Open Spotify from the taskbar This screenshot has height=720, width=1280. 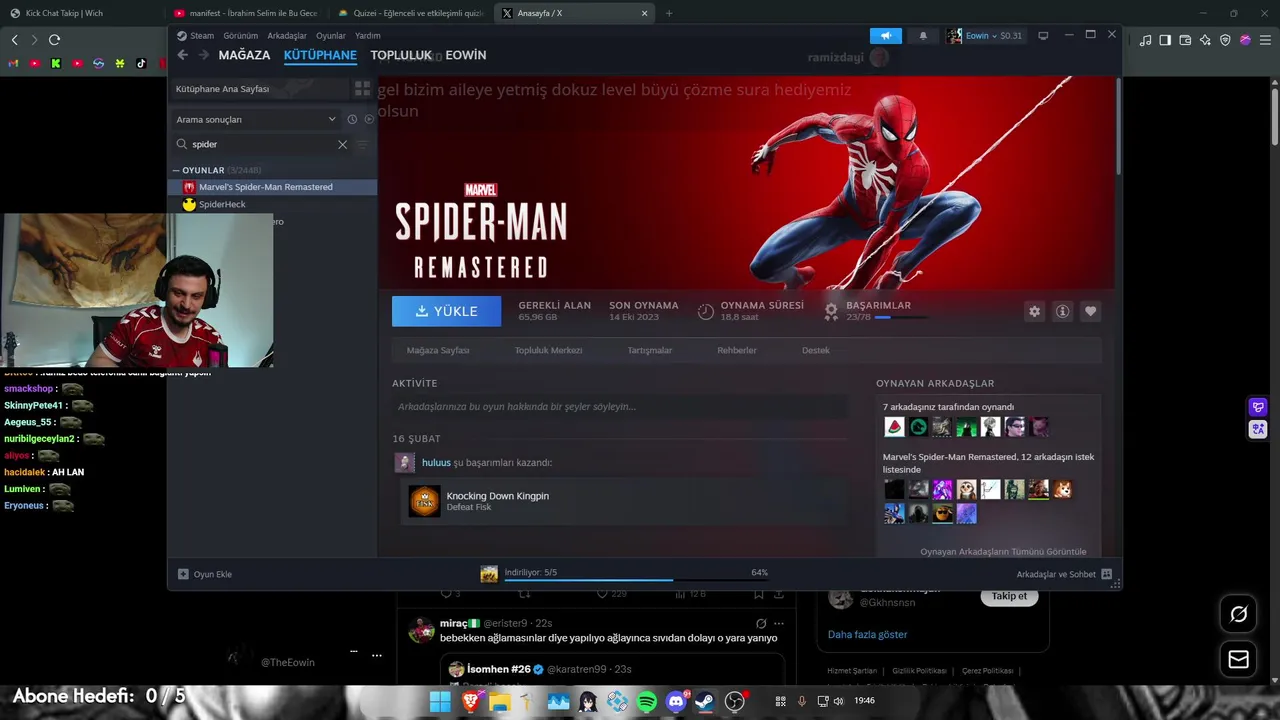647,702
